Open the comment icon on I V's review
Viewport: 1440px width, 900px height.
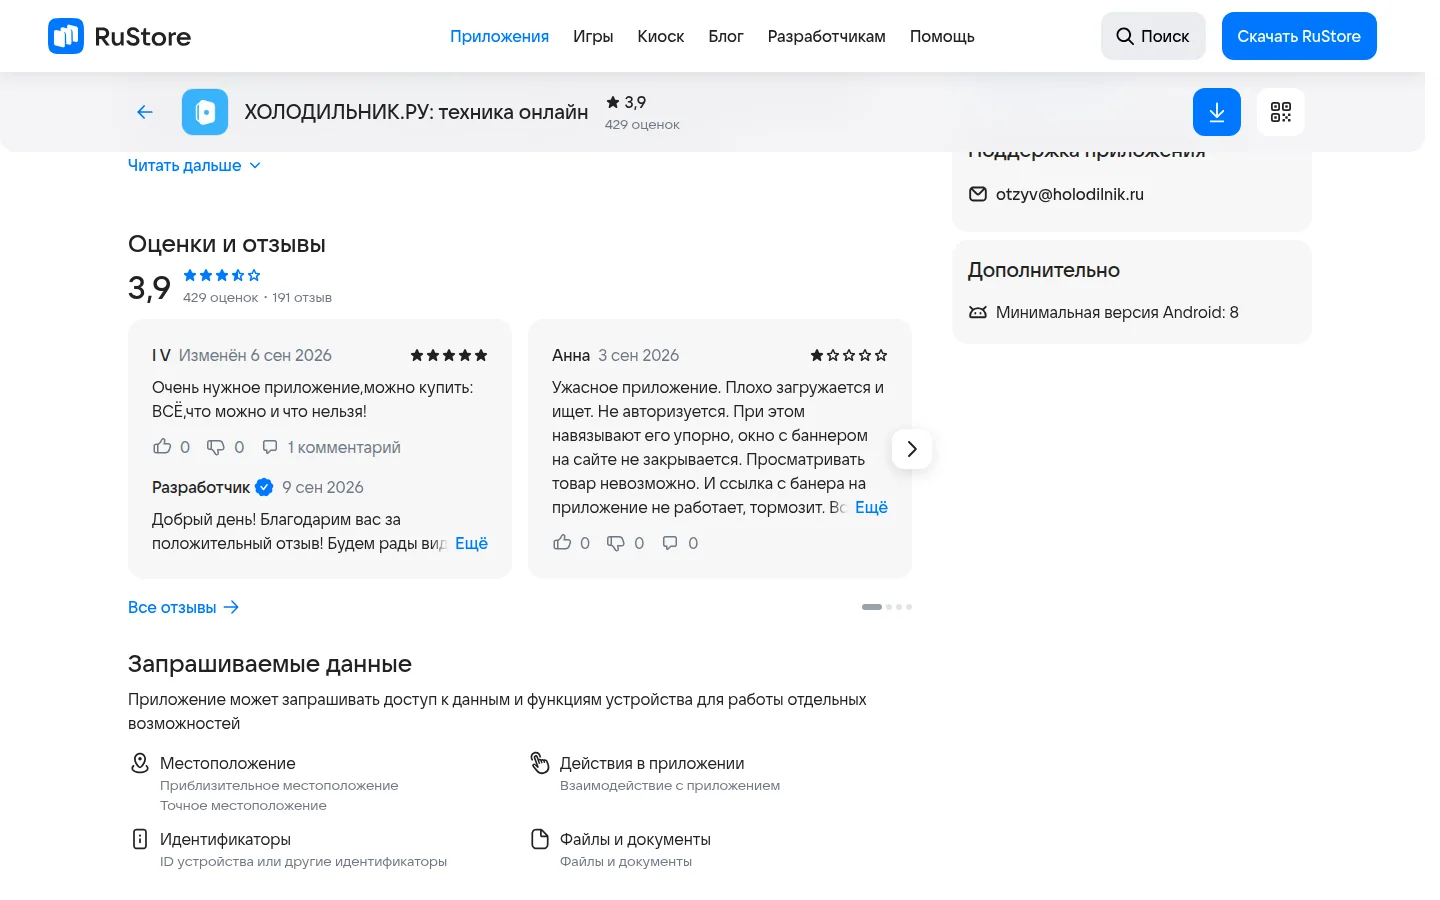point(270,447)
